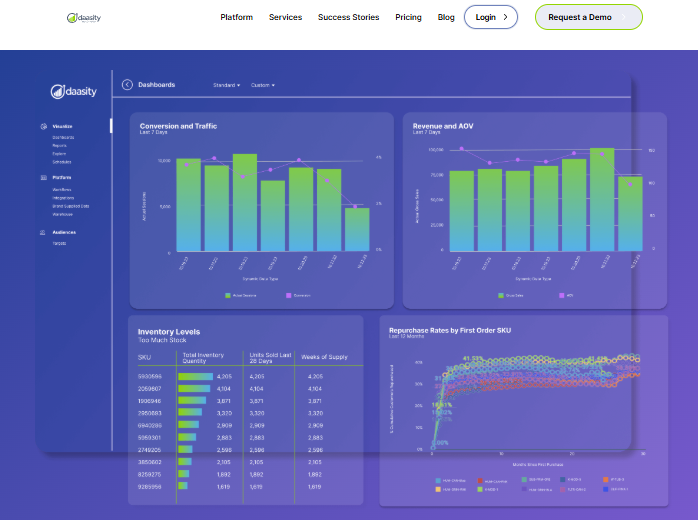698x520 pixels.
Task: Click the purple legend swatch under Conversion and Traffic
Action: (288, 296)
